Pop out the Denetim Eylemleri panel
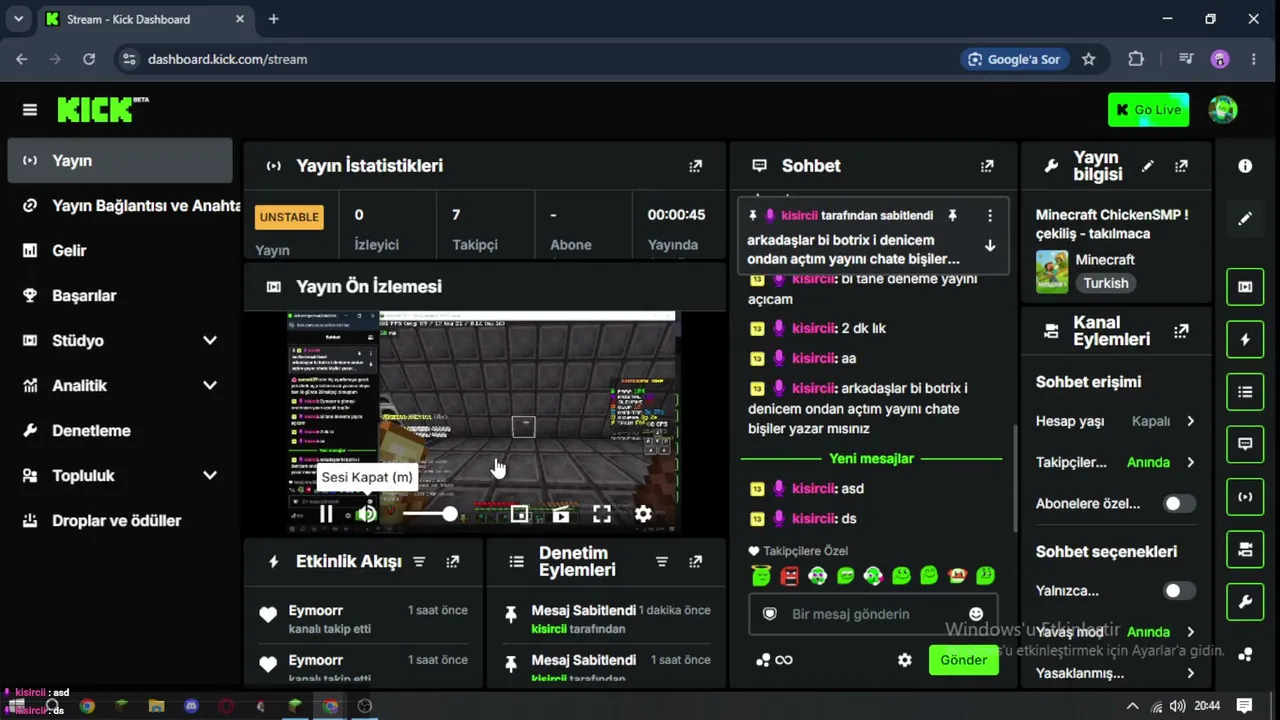 point(695,562)
